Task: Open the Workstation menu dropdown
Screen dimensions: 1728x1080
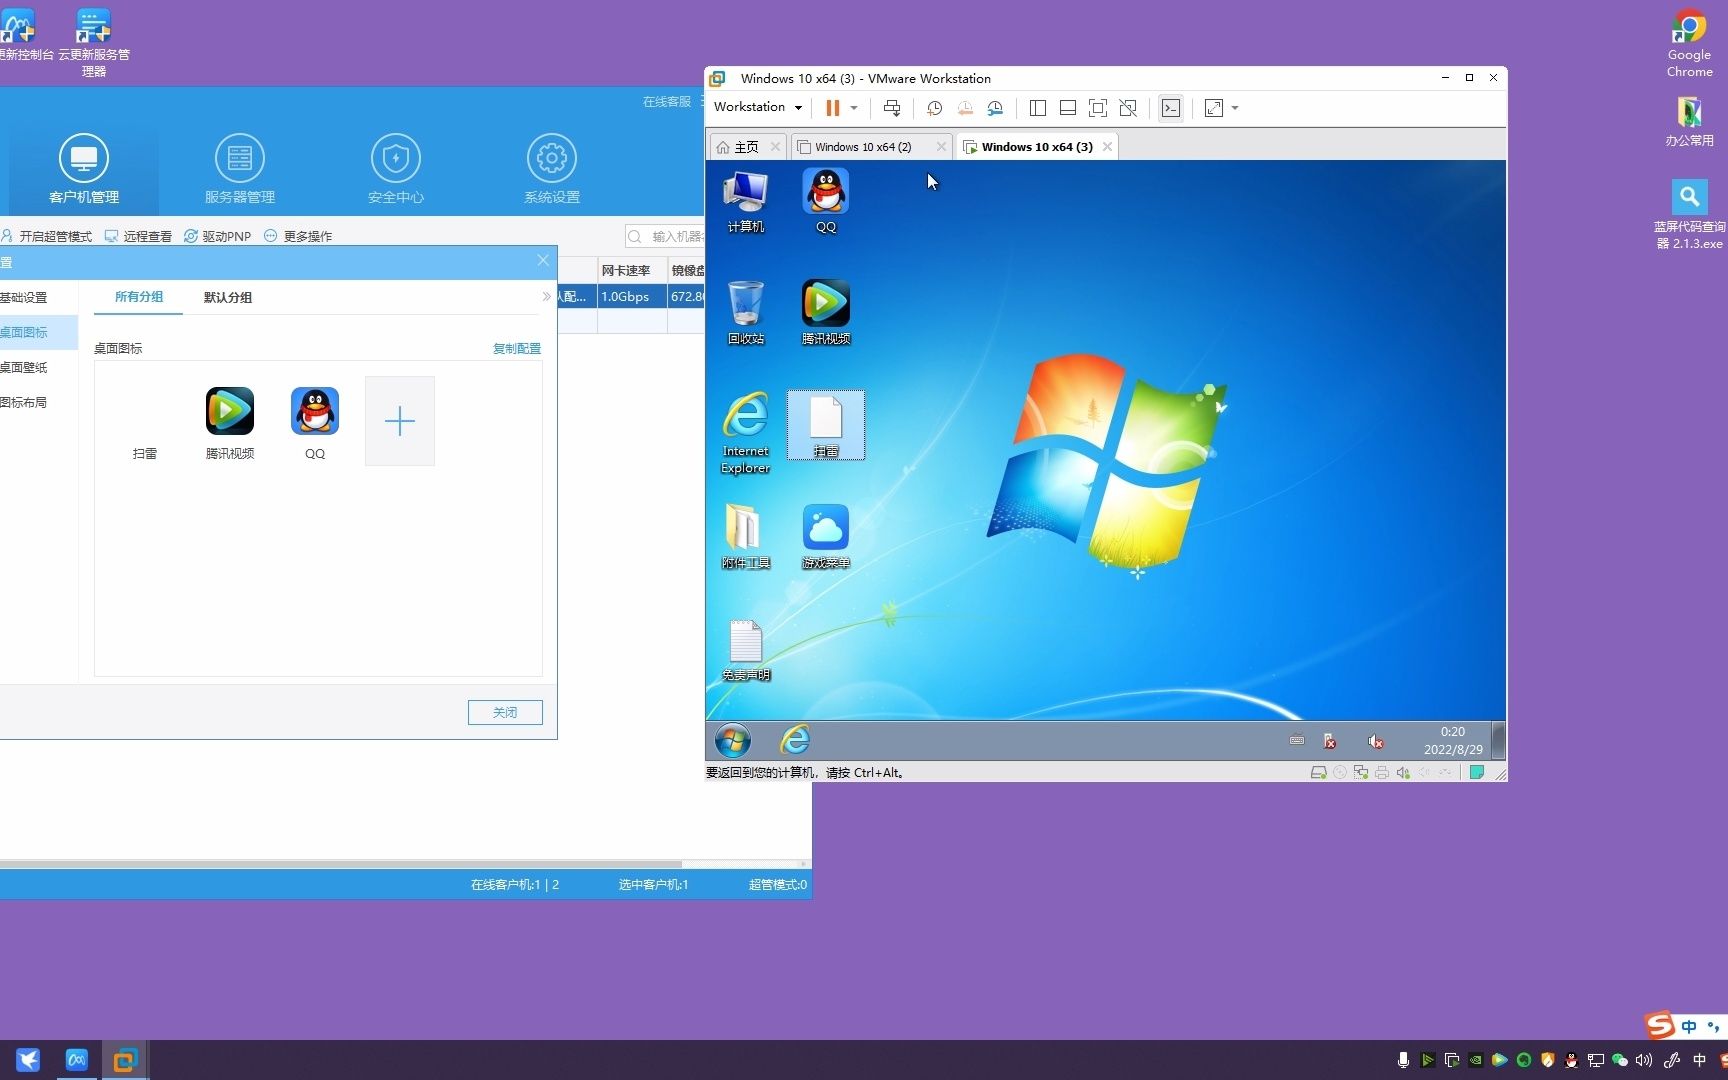Action: pyautogui.click(x=758, y=107)
